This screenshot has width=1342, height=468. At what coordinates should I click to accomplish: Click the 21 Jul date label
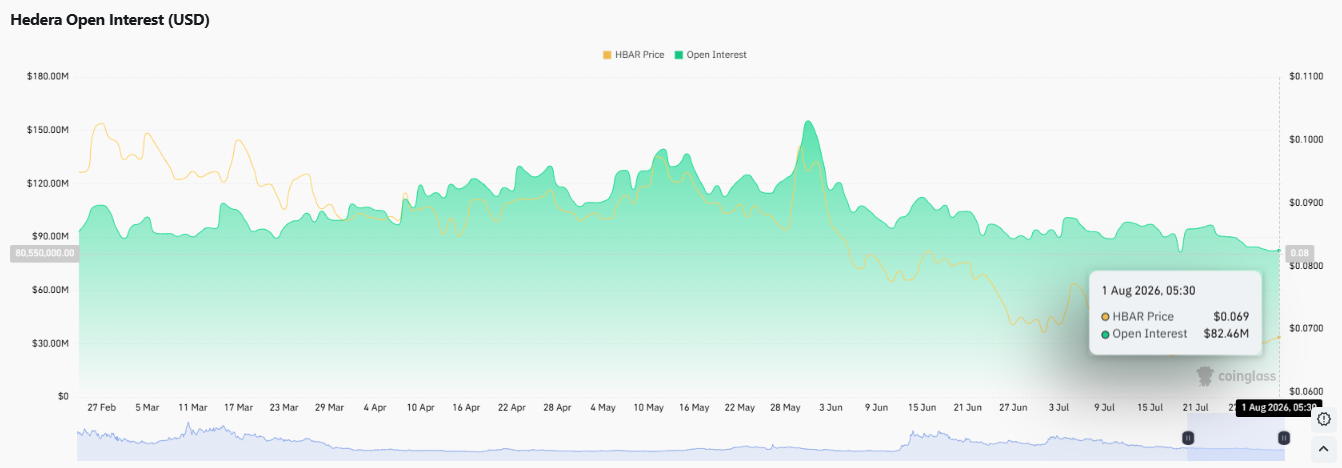(x=1196, y=408)
